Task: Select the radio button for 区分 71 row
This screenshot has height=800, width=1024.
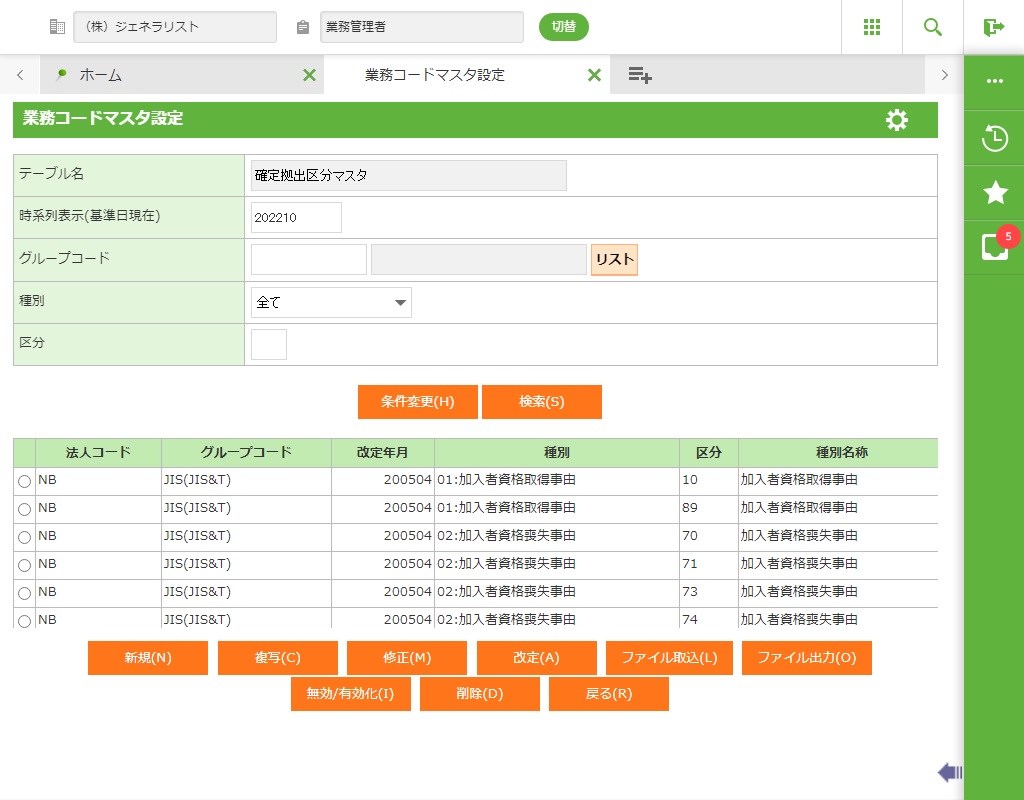Action: point(25,566)
